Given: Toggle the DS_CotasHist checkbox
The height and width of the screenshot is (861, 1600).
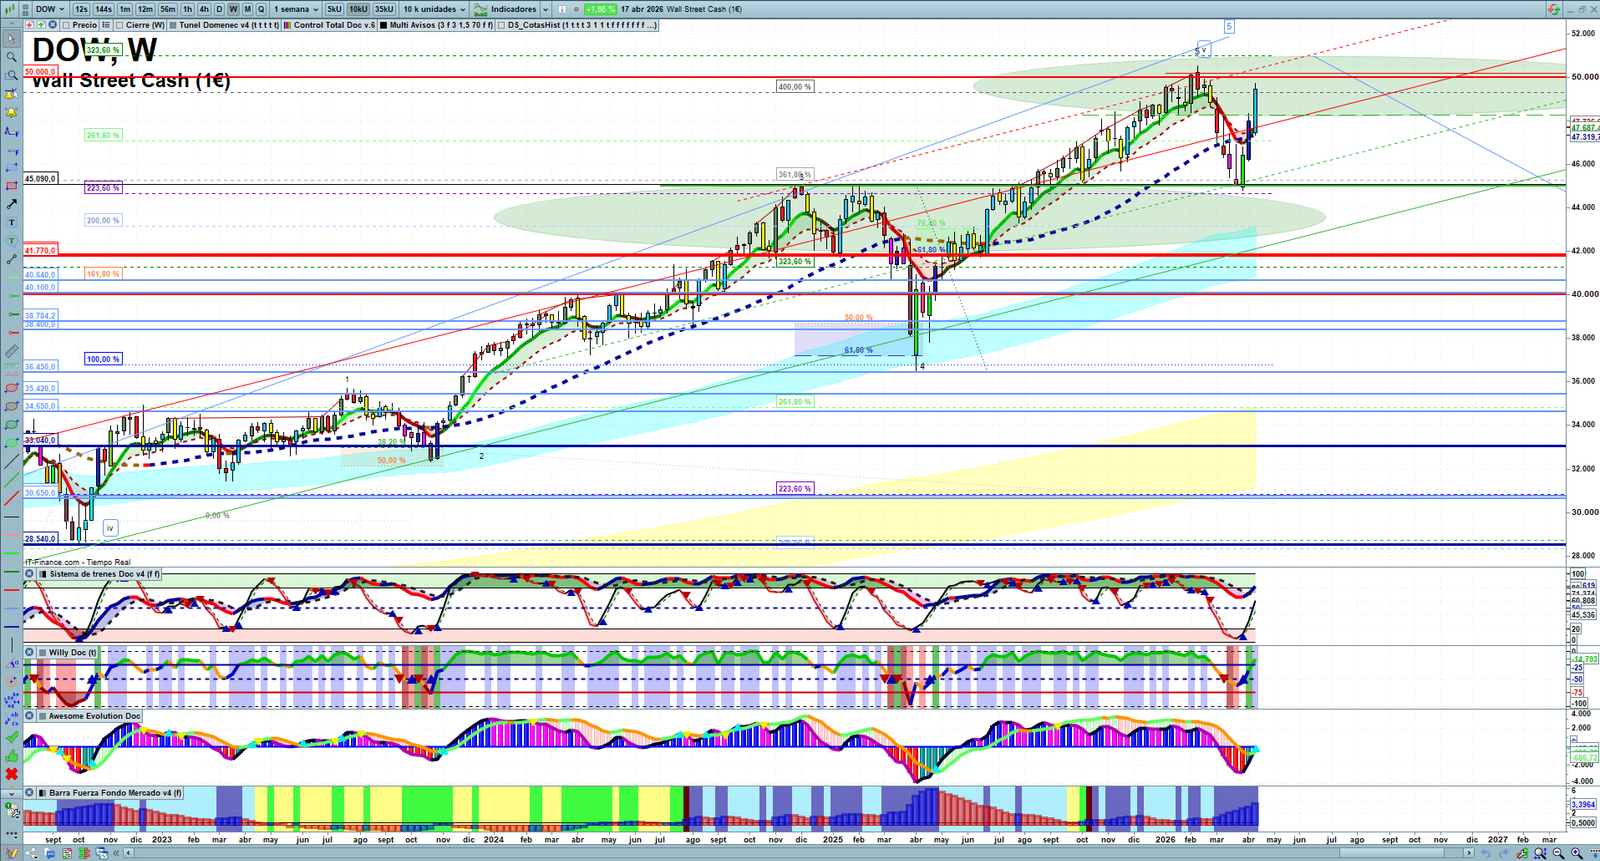Looking at the screenshot, I should pyautogui.click(x=502, y=25).
